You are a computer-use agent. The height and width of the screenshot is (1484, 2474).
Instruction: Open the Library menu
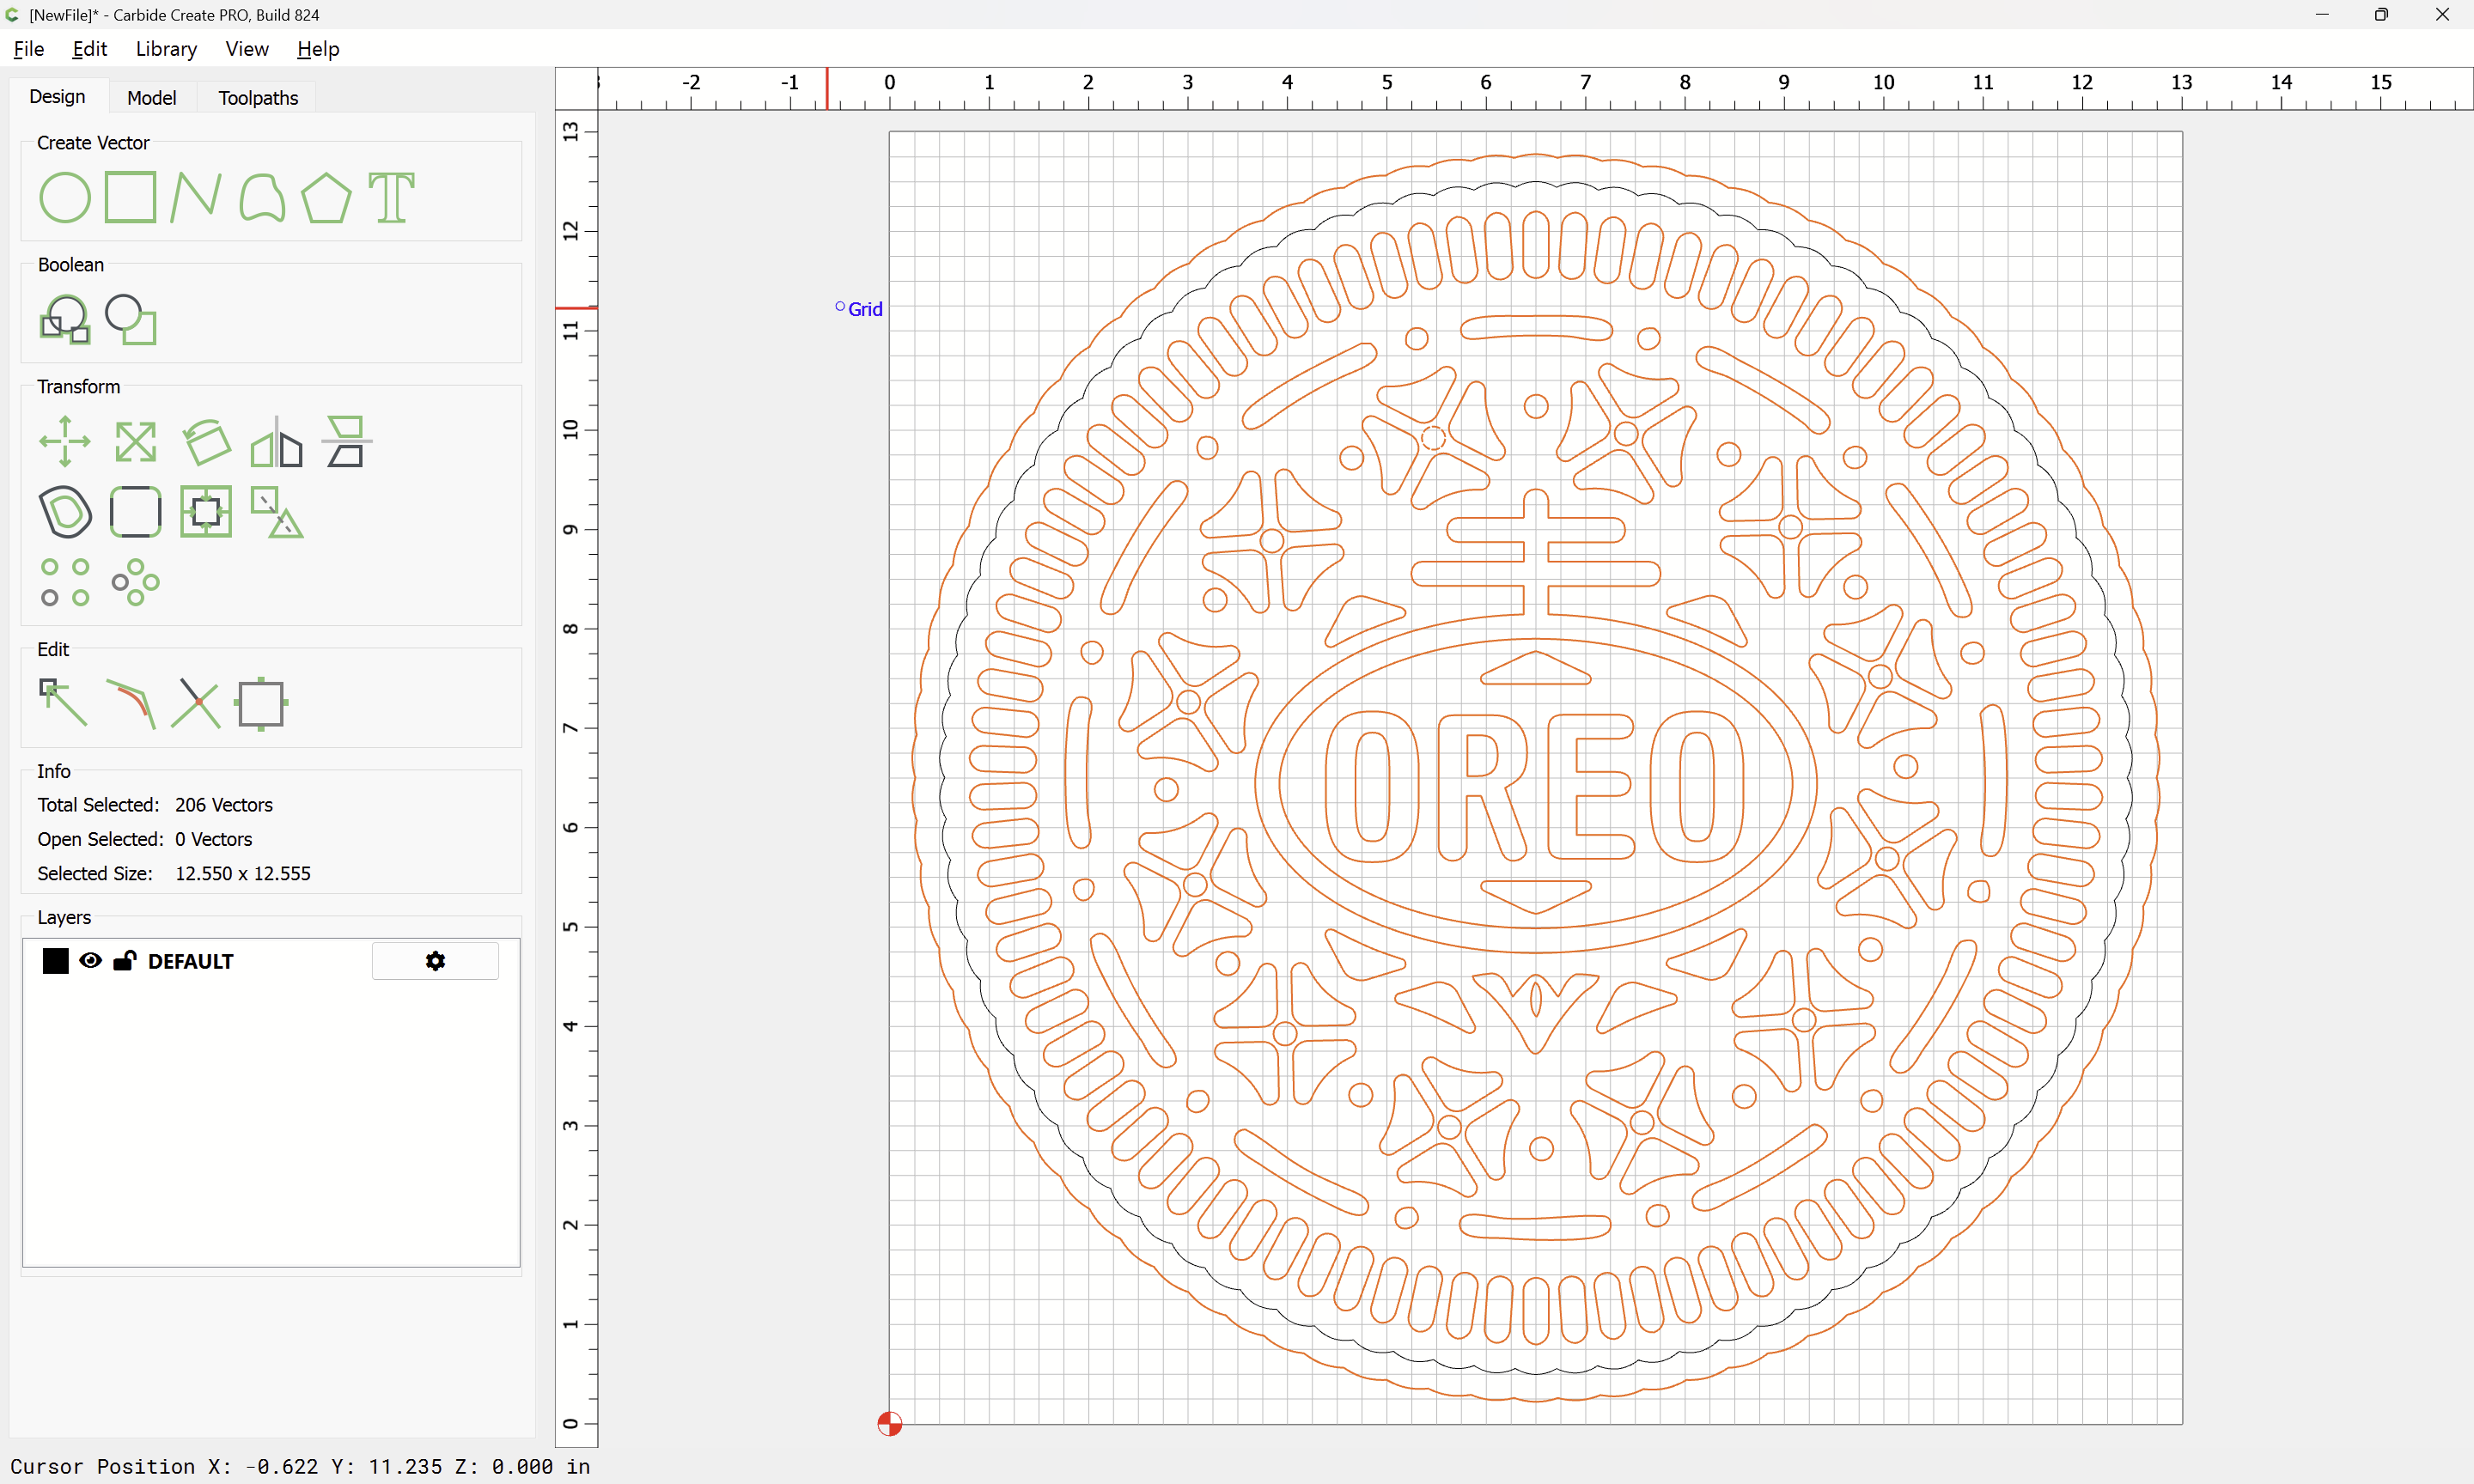click(166, 49)
